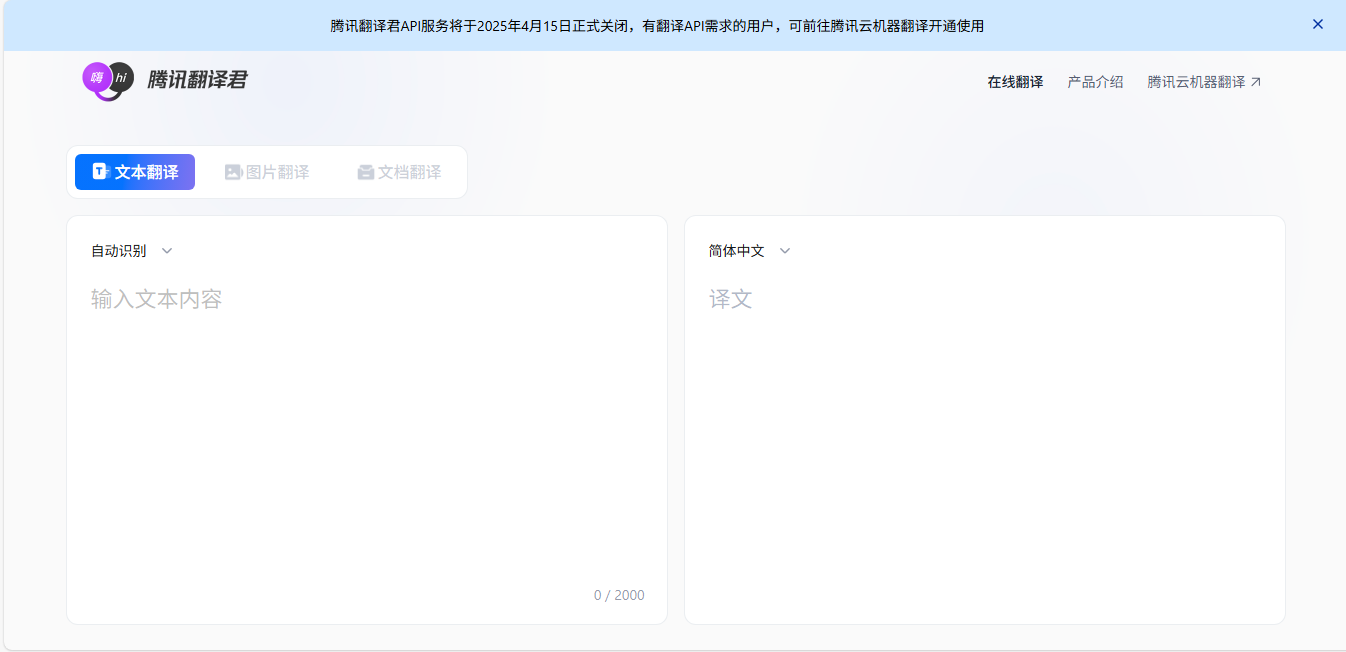Viewport: 1346px width, 652px height.
Task: Open the 简体中文 target language dropdown
Action: (750, 251)
